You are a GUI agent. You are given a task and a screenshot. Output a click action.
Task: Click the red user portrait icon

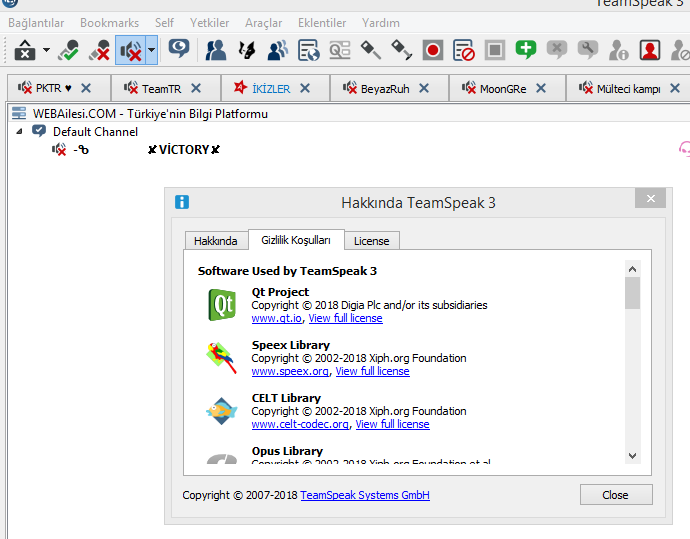click(650, 50)
